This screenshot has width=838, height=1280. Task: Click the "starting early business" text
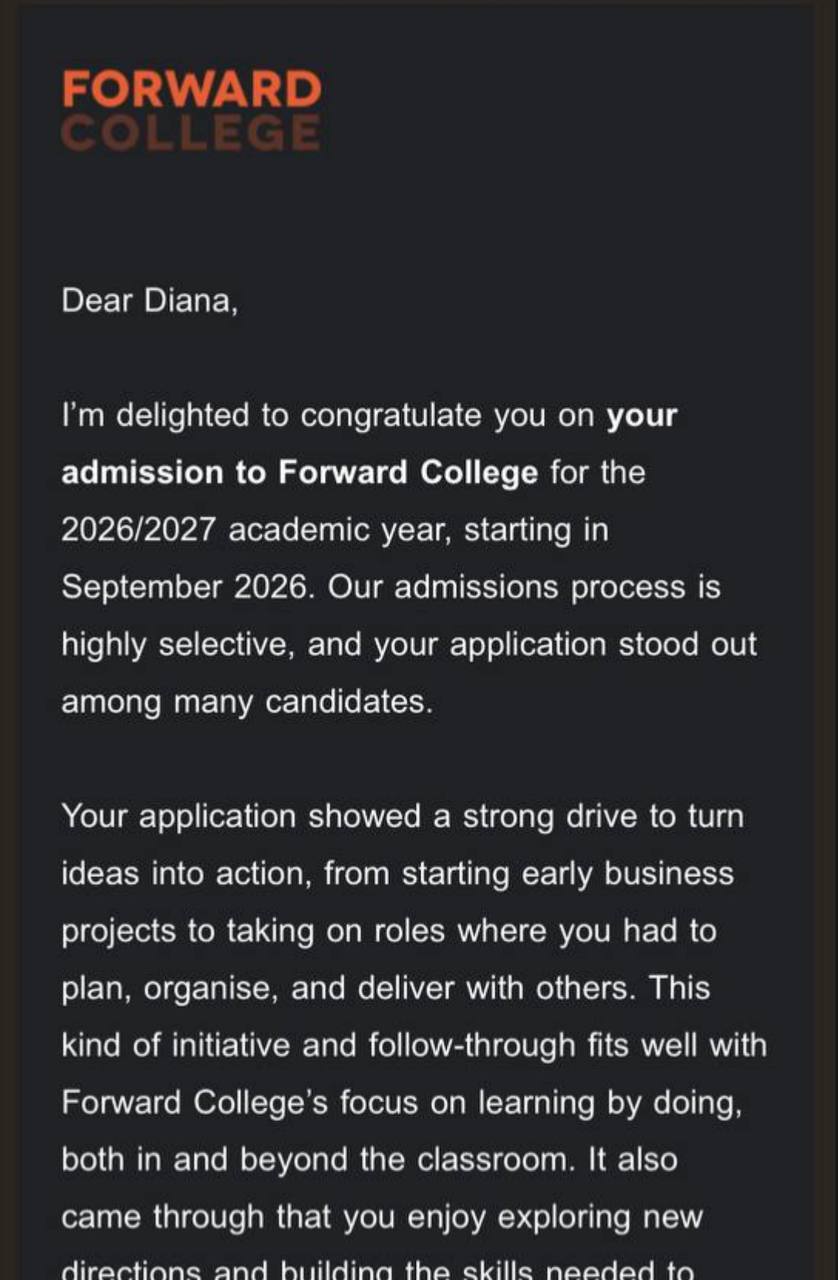click(568, 874)
